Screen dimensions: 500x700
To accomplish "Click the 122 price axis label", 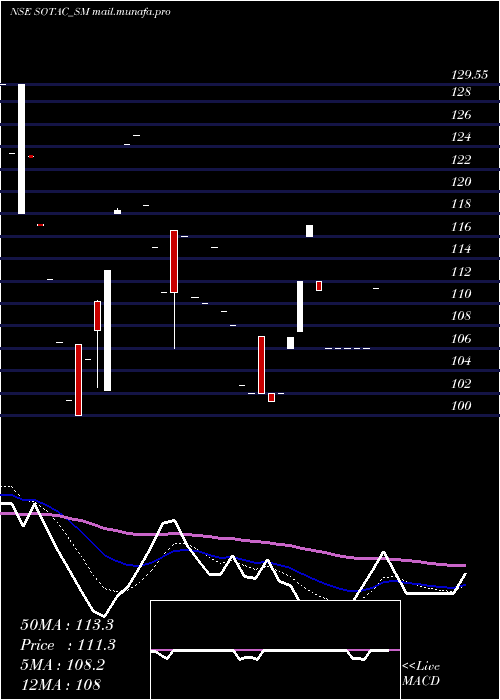I will tap(461, 159).
